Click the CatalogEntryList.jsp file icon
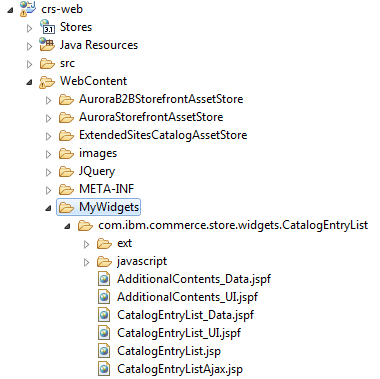 click(x=104, y=351)
